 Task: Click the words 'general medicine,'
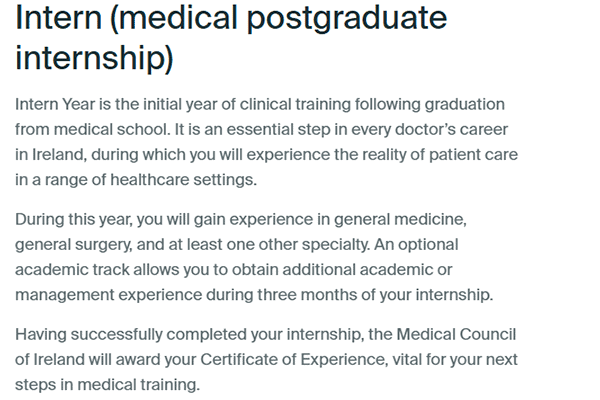point(400,219)
